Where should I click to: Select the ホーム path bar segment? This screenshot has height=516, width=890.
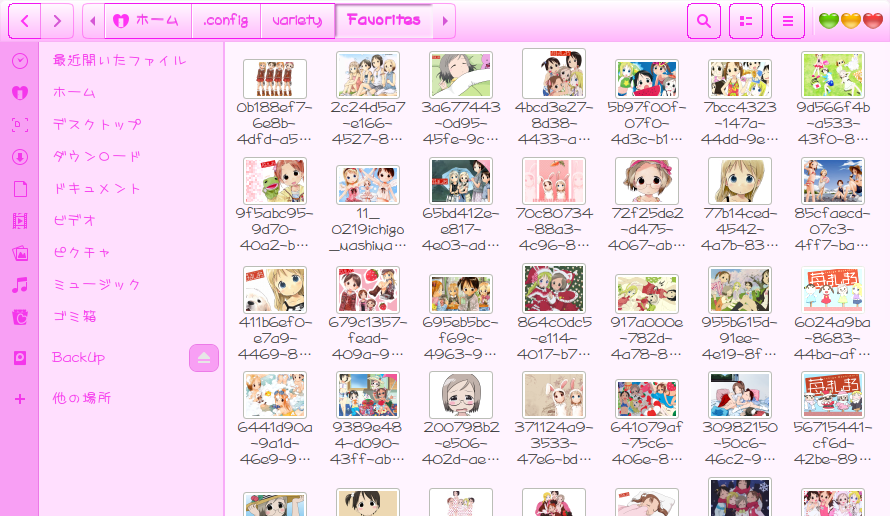click(x=148, y=21)
